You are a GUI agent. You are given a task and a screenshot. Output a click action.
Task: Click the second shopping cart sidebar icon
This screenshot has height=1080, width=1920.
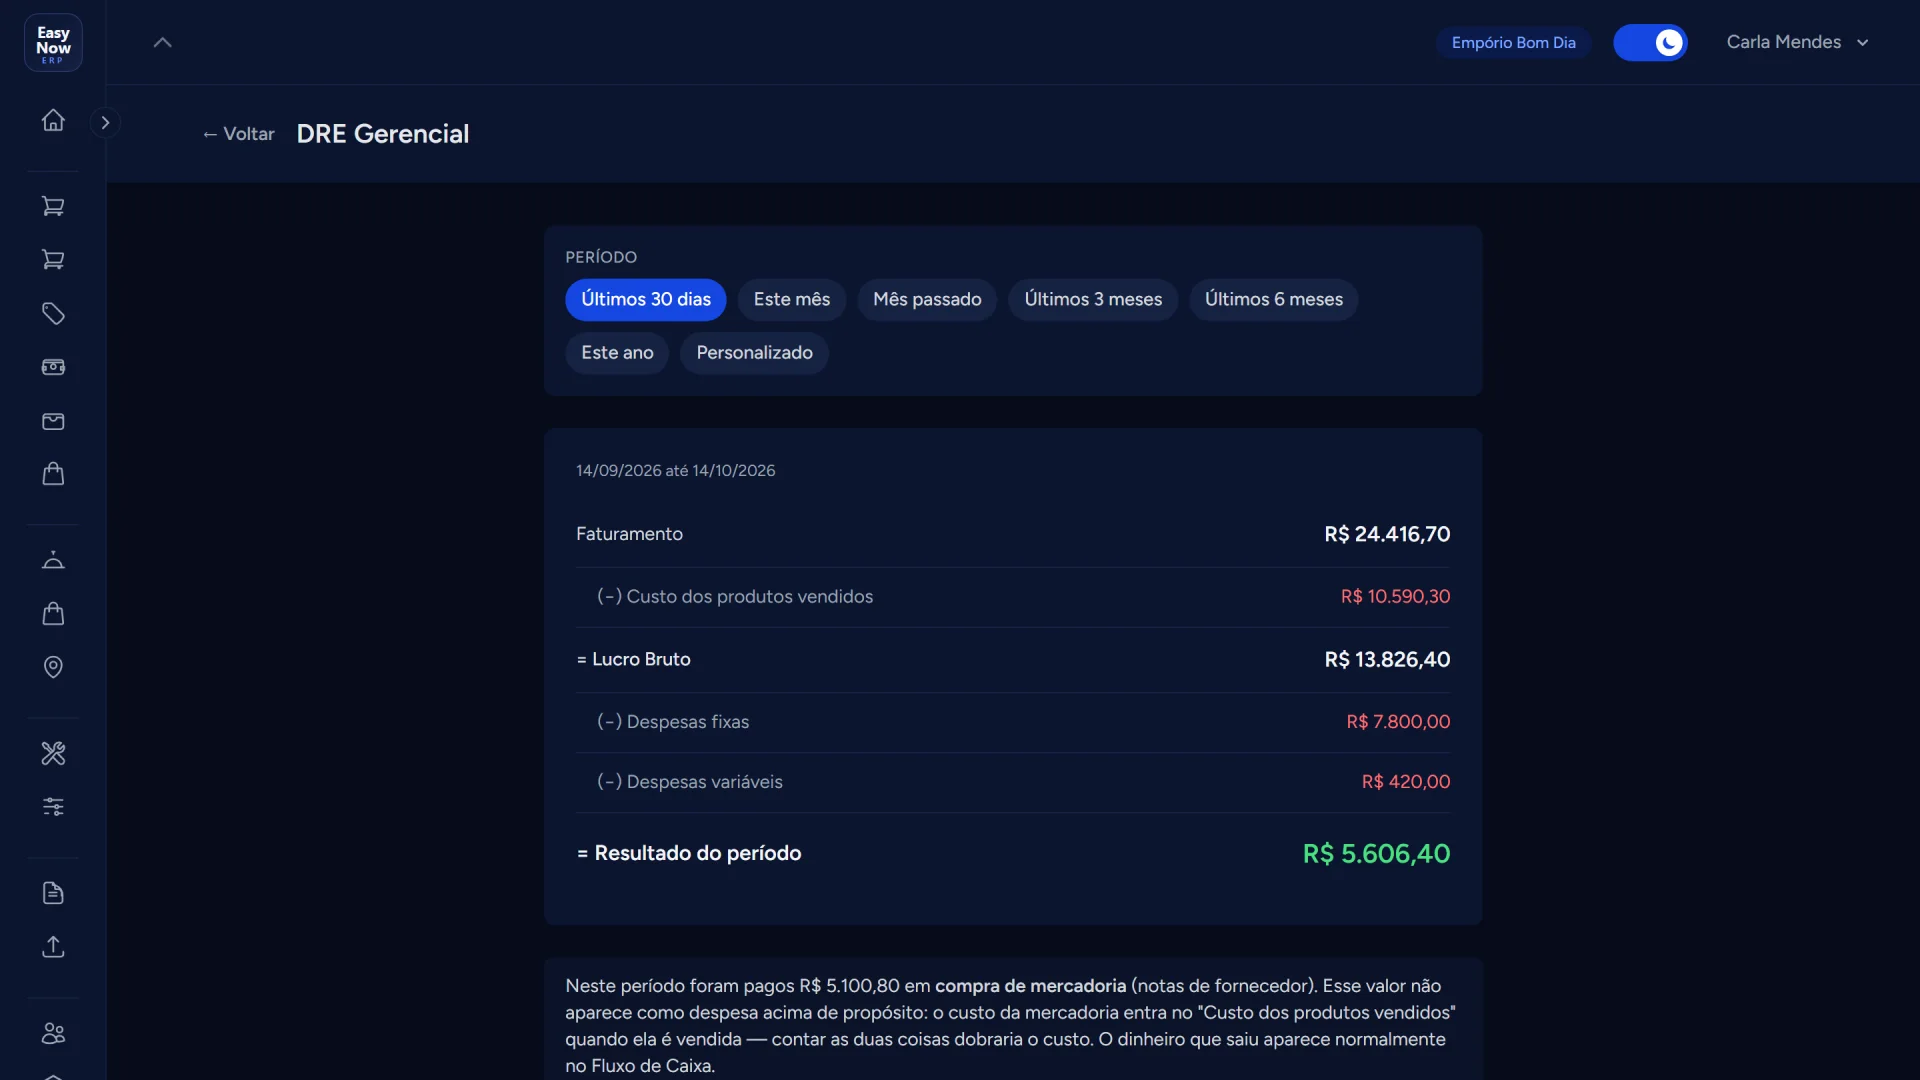(53, 260)
